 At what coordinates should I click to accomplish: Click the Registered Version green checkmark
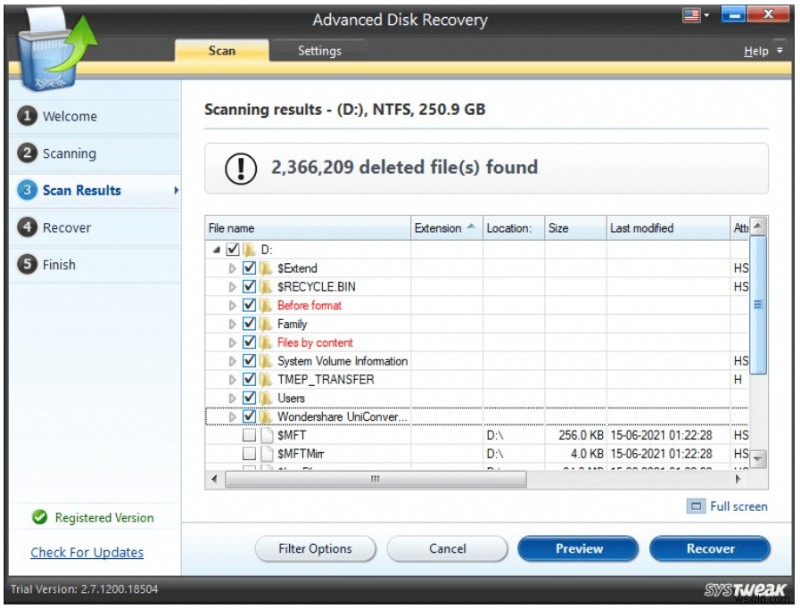click(x=38, y=518)
